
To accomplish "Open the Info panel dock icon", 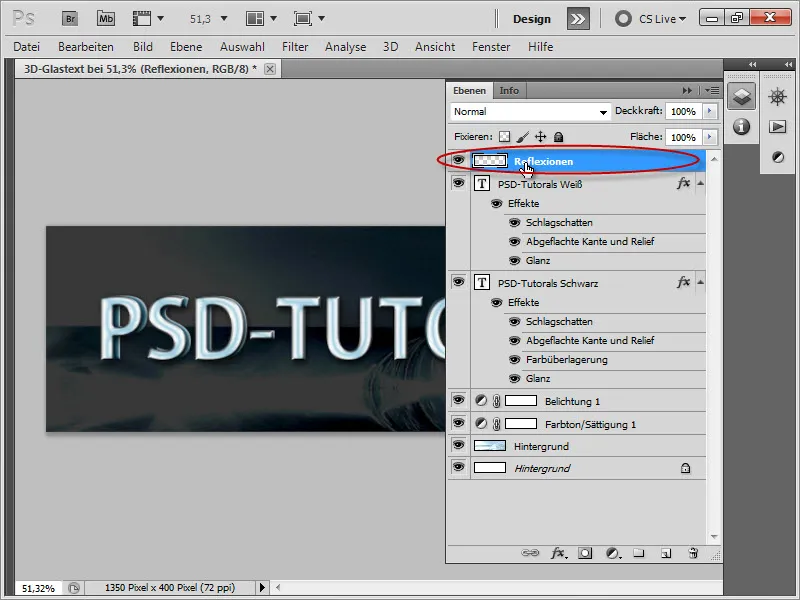I will click(x=741, y=126).
